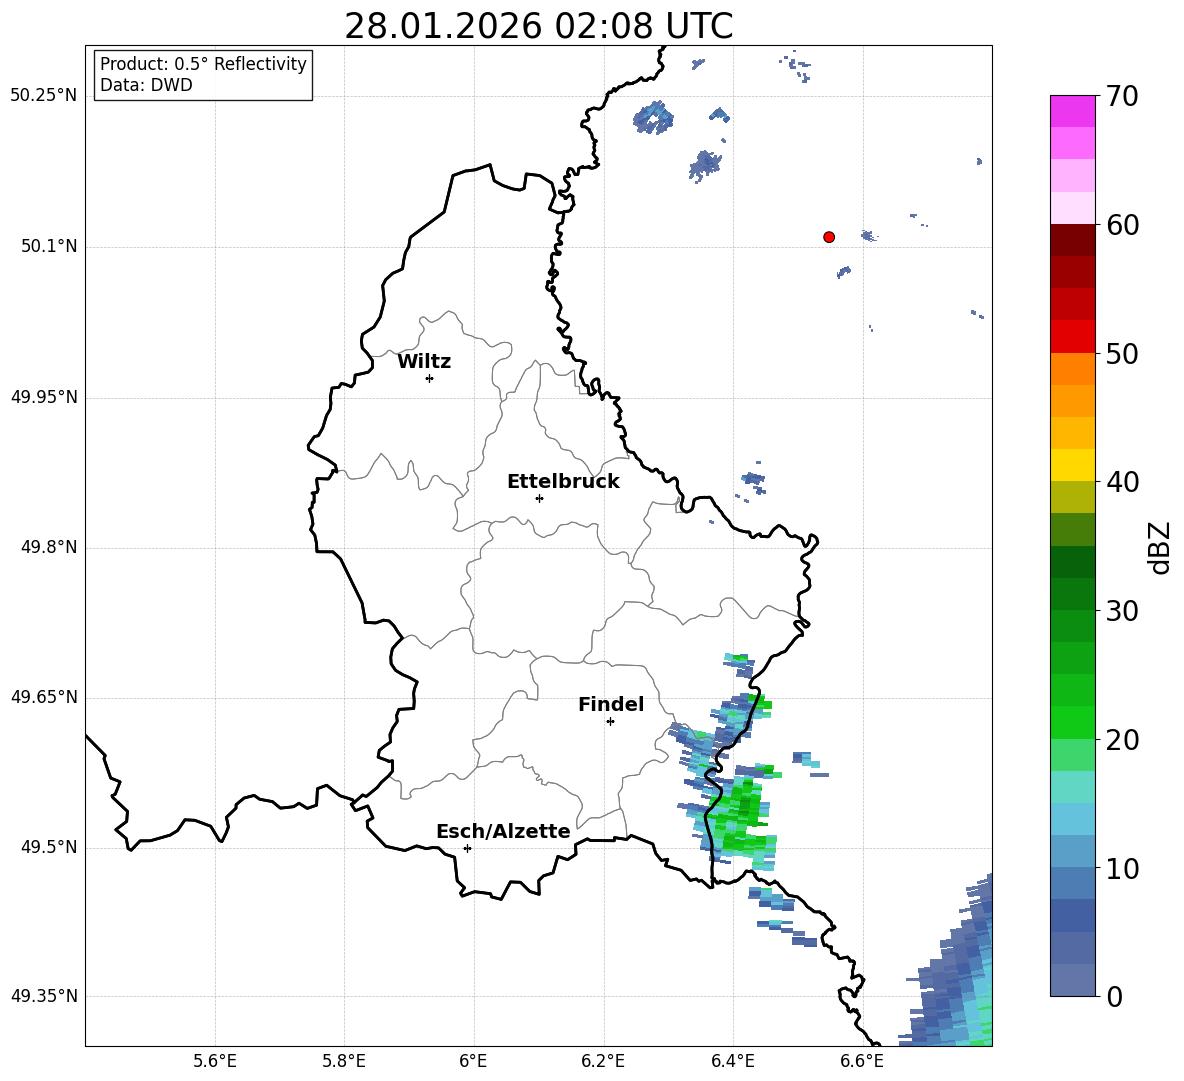Click the Findel city label

pyautogui.click(x=611, y=704)
